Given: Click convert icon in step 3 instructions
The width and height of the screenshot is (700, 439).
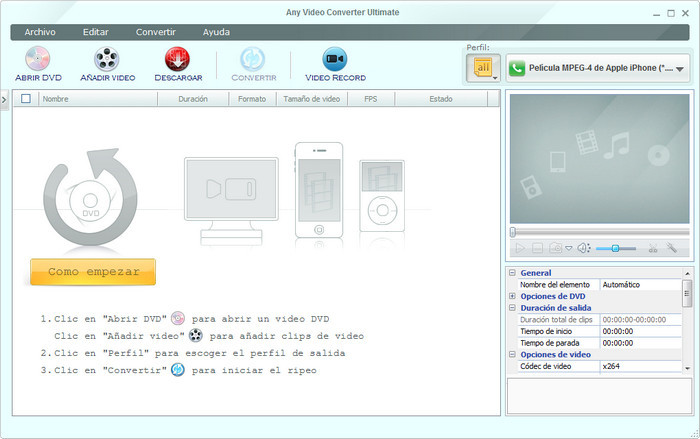Looking at the screenshot, I should 178,370.
